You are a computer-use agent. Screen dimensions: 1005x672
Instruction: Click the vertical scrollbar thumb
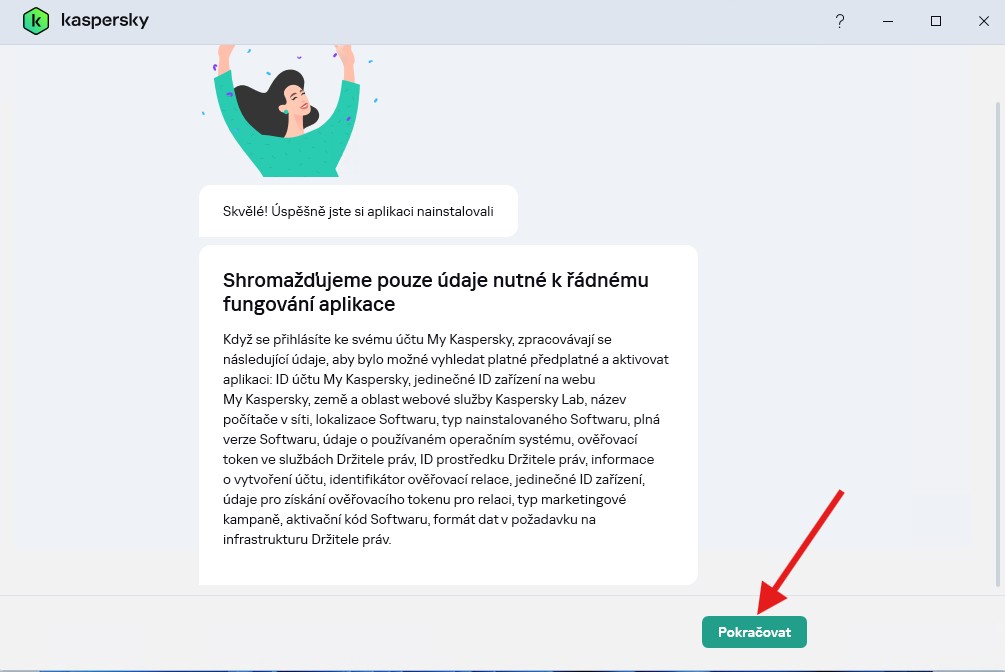point(996,340)
